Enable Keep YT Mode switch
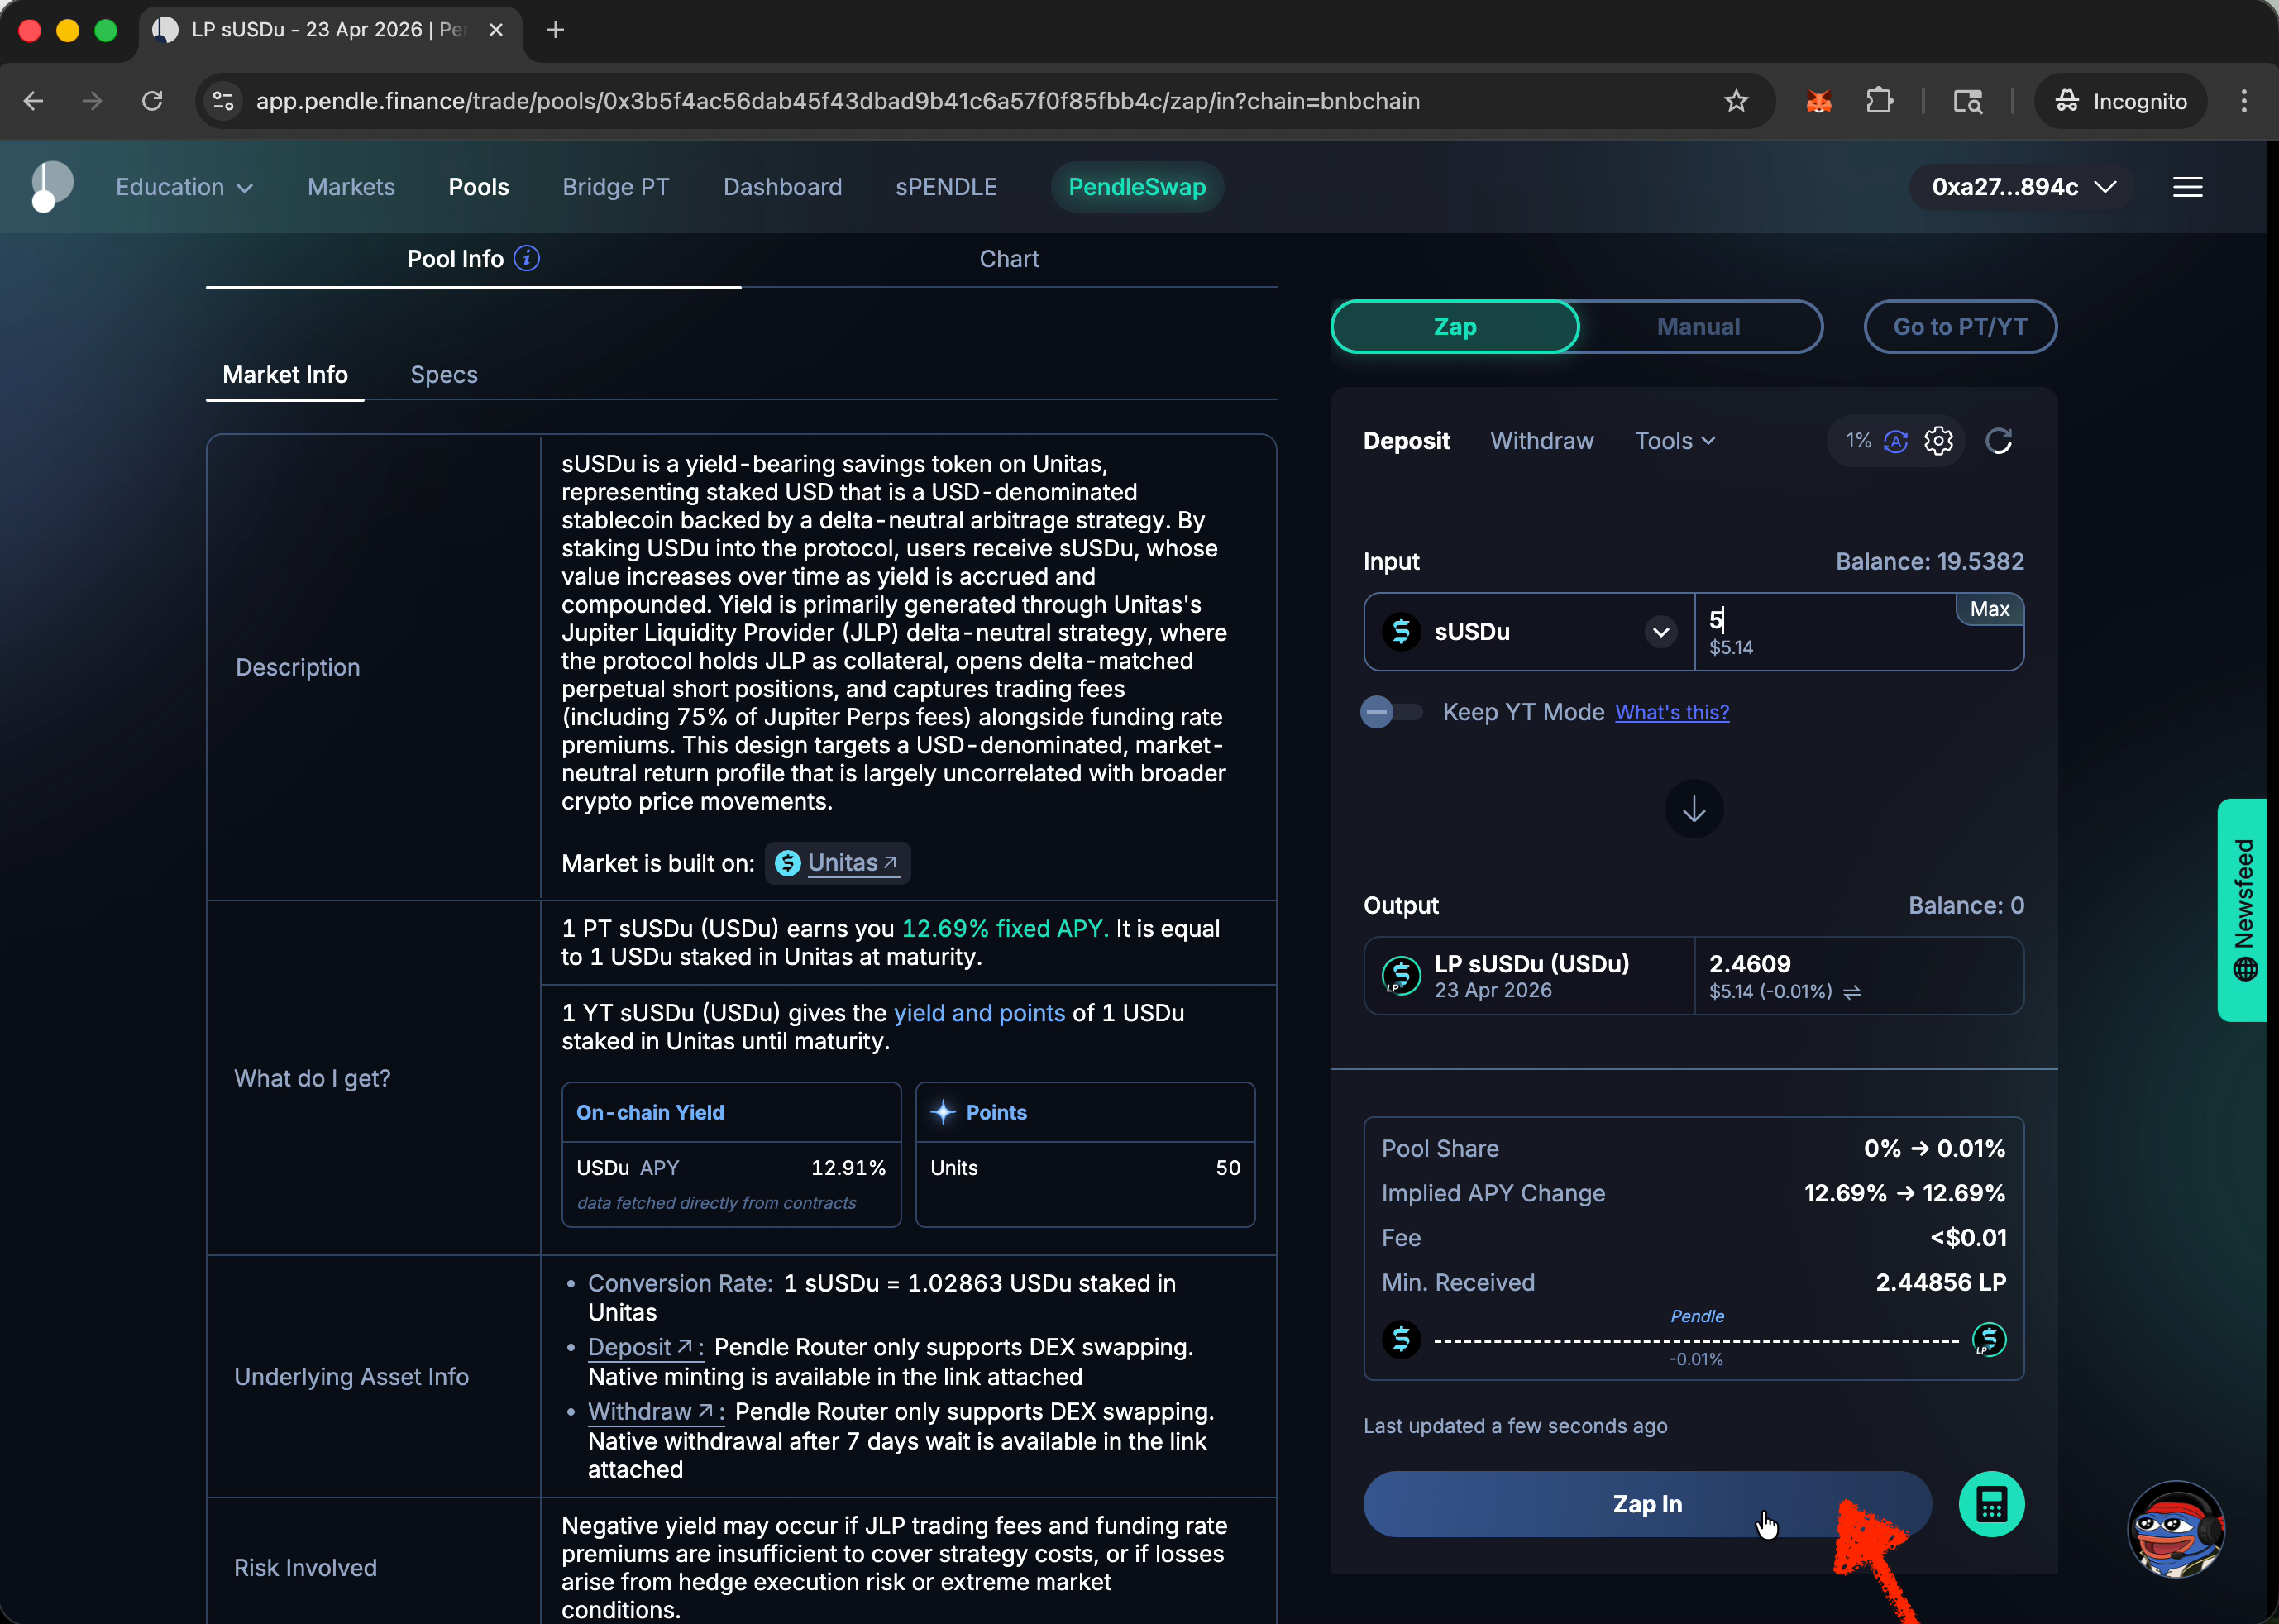Screen dimensions: 2279x1624 (x=1391, y=712)
